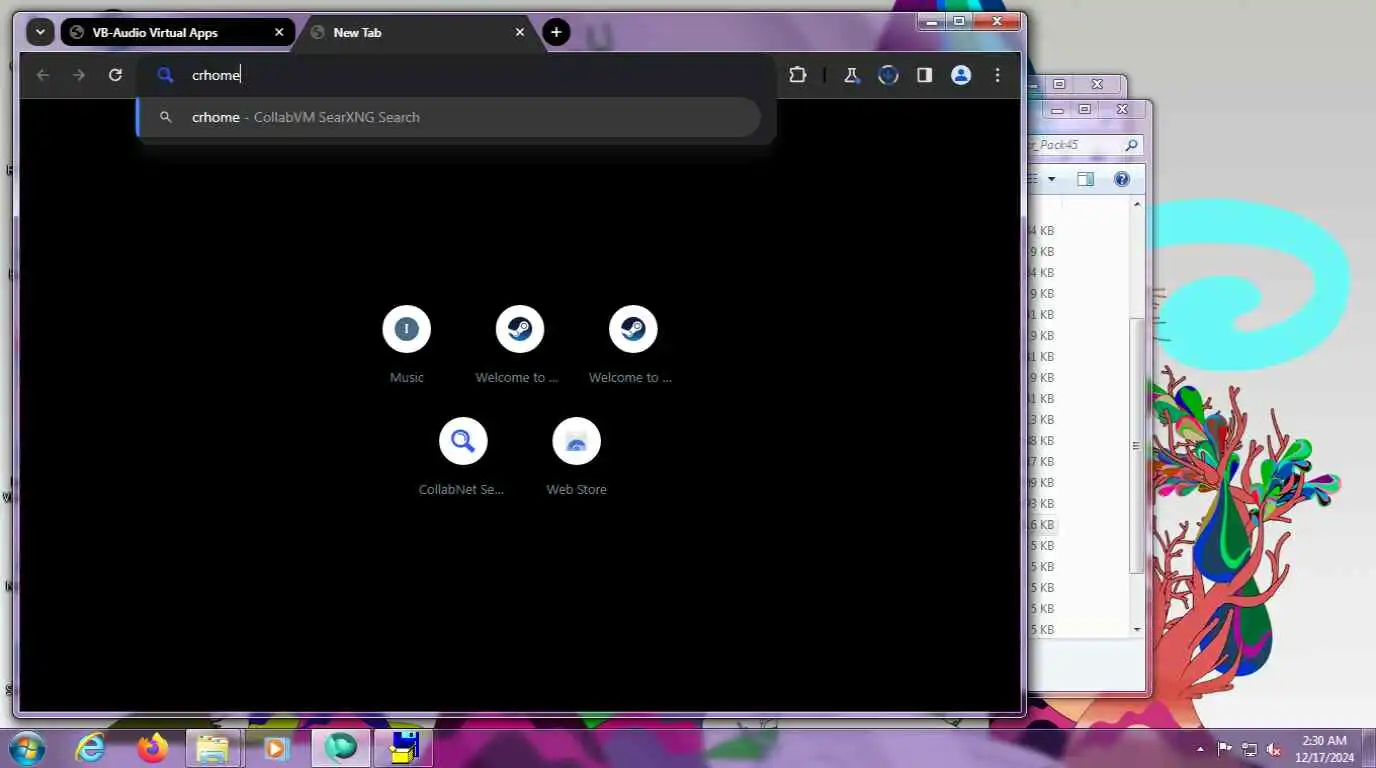Click the muted volume tray icon
This screenshot has height=768, width=1376.
[x=1274, y=749]
